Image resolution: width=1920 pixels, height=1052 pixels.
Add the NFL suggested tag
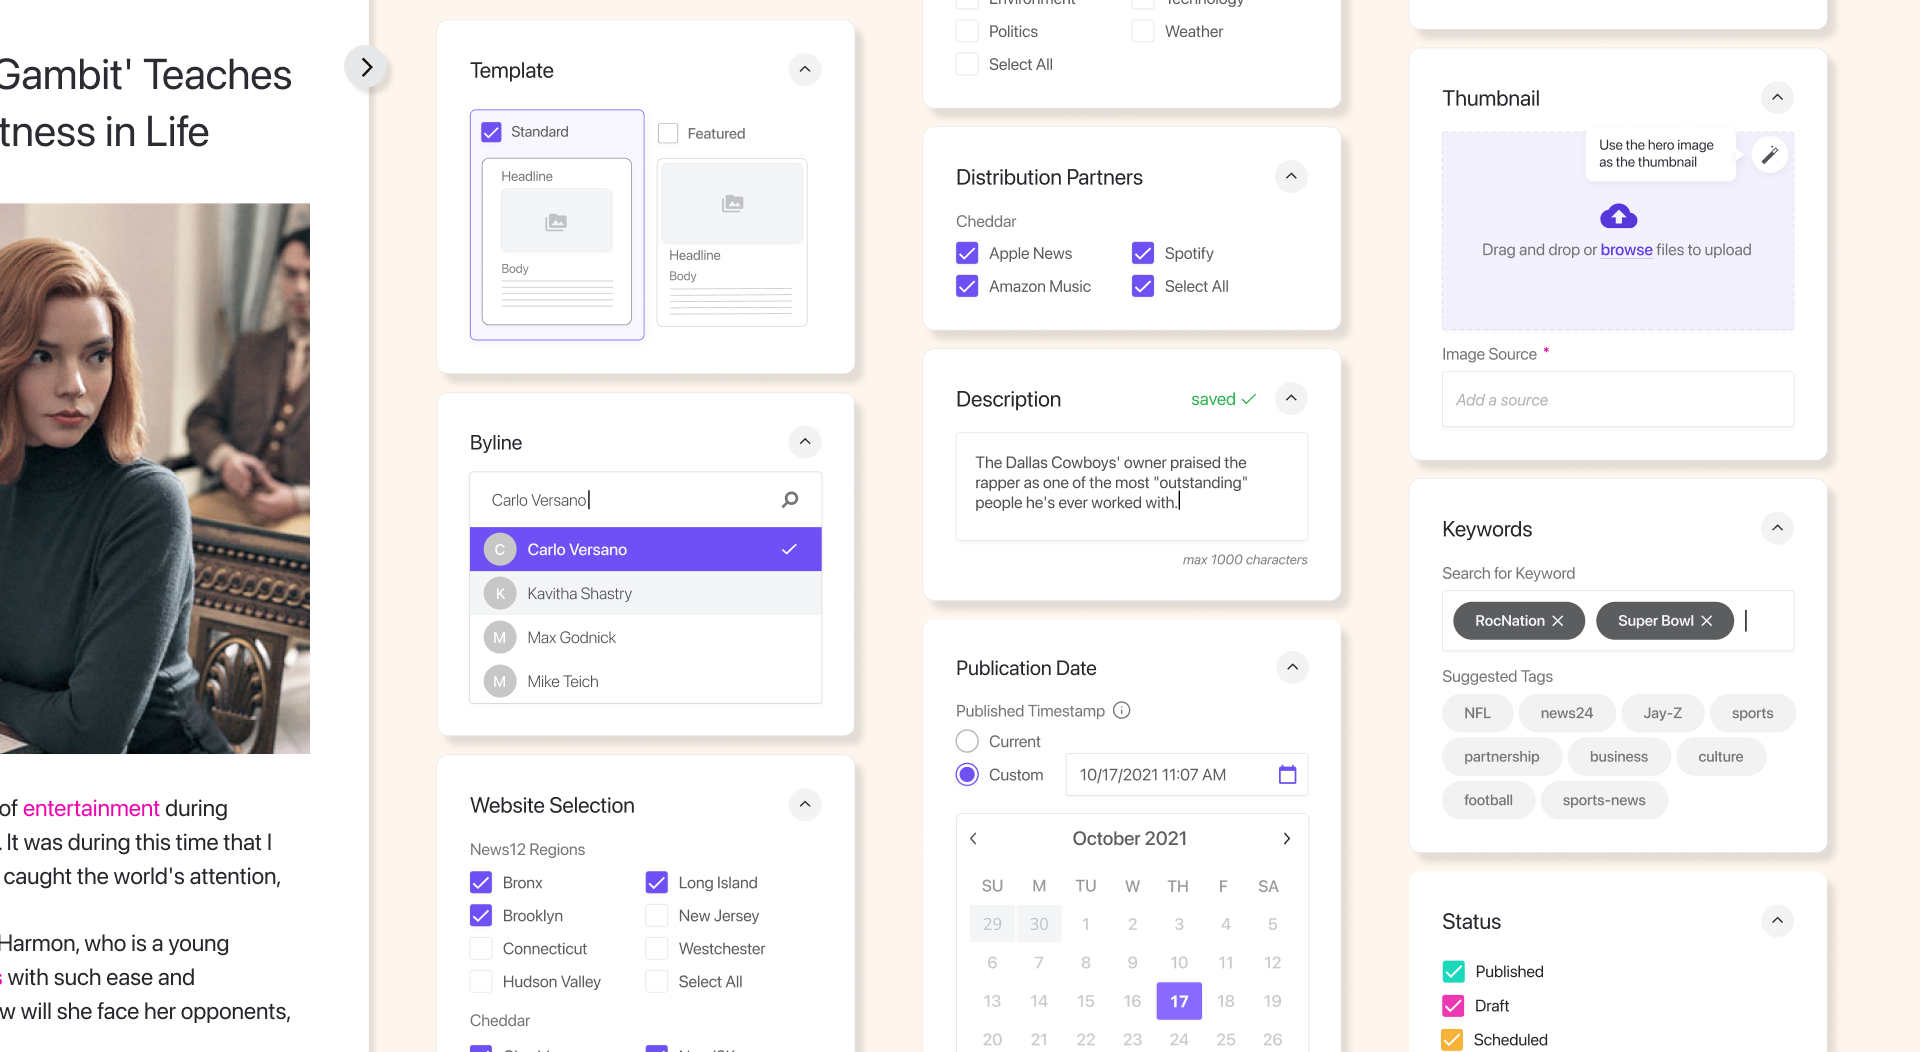(x=1477, y=714)
